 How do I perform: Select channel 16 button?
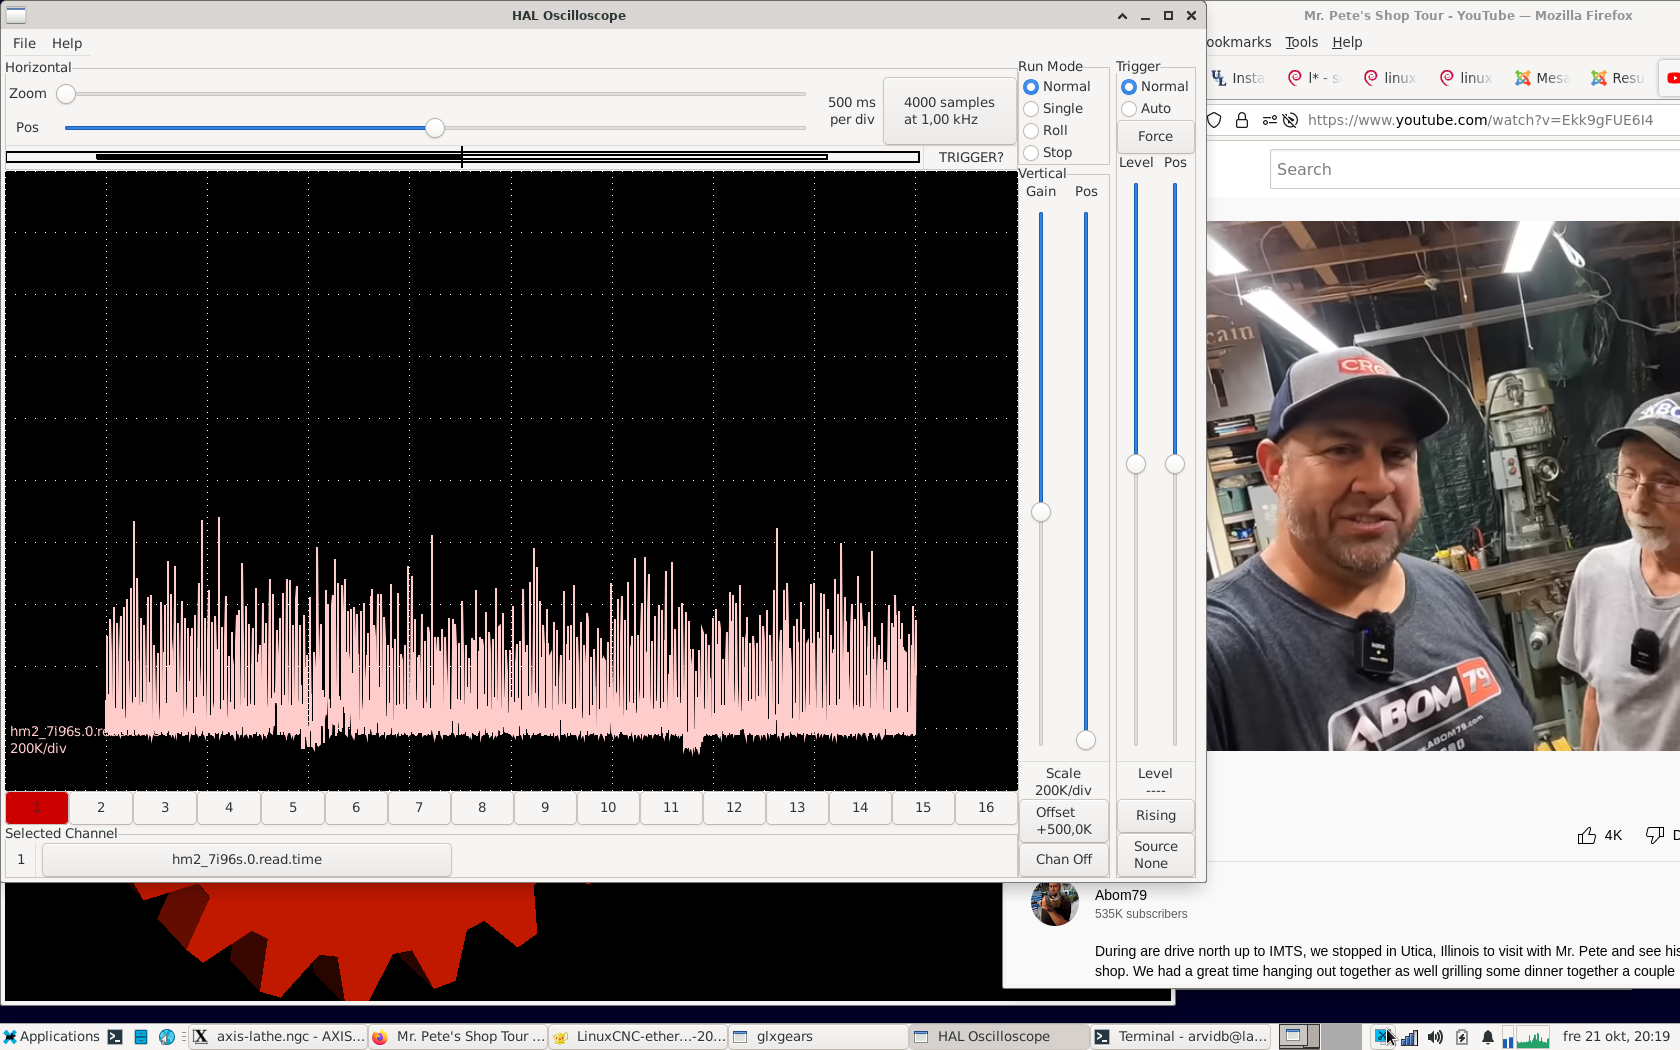(986, 807)
